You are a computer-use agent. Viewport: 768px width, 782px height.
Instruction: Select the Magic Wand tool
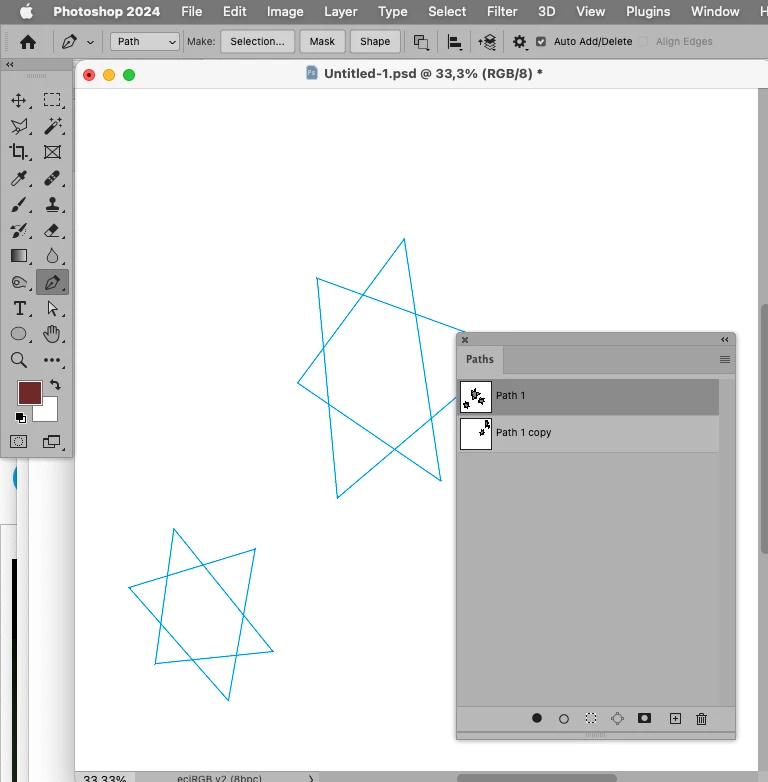pos(52,126)
